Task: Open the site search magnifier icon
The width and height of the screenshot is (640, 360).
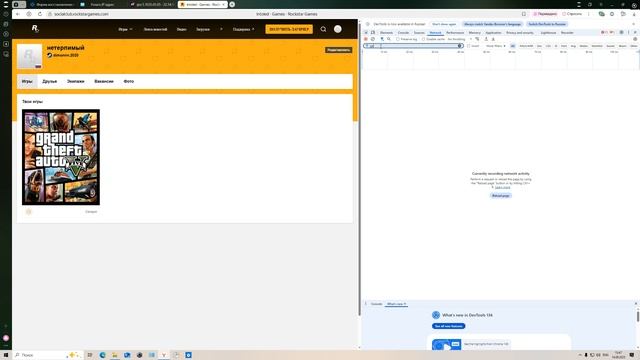Action: (x=323, y=29)
